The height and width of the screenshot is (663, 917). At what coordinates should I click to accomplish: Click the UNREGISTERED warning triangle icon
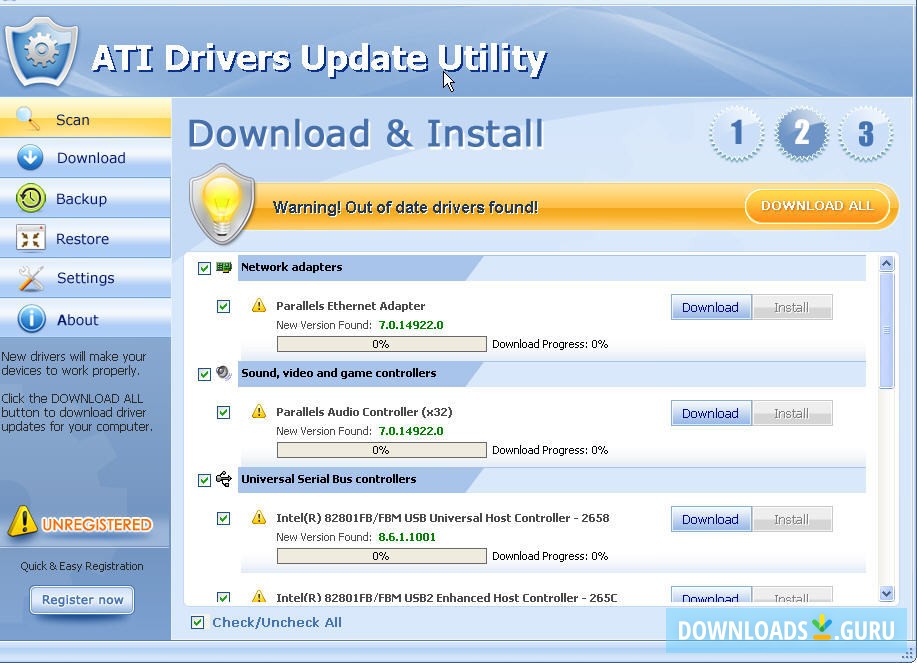pos(22,521)
